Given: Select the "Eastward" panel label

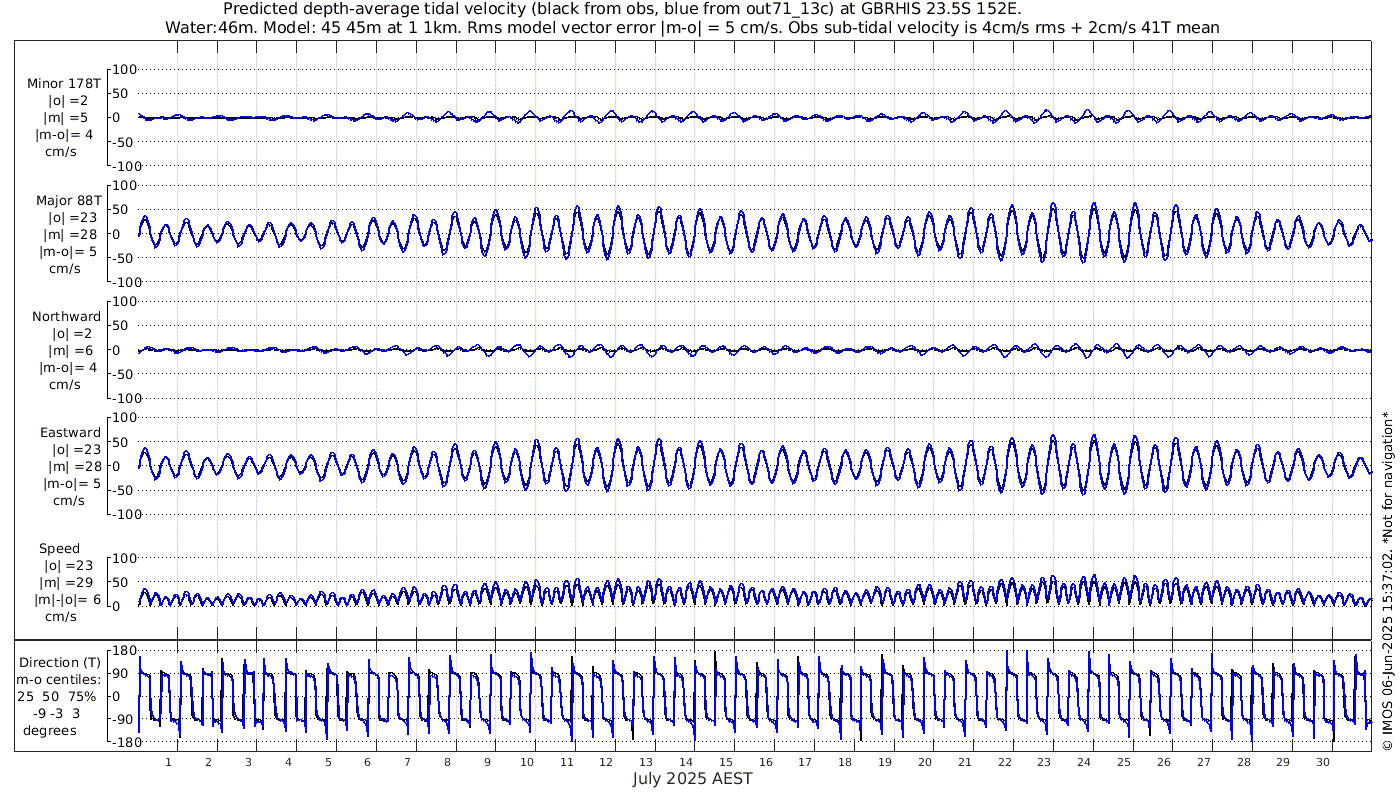Looking at the screenshot, I should [x=70, y=433].
